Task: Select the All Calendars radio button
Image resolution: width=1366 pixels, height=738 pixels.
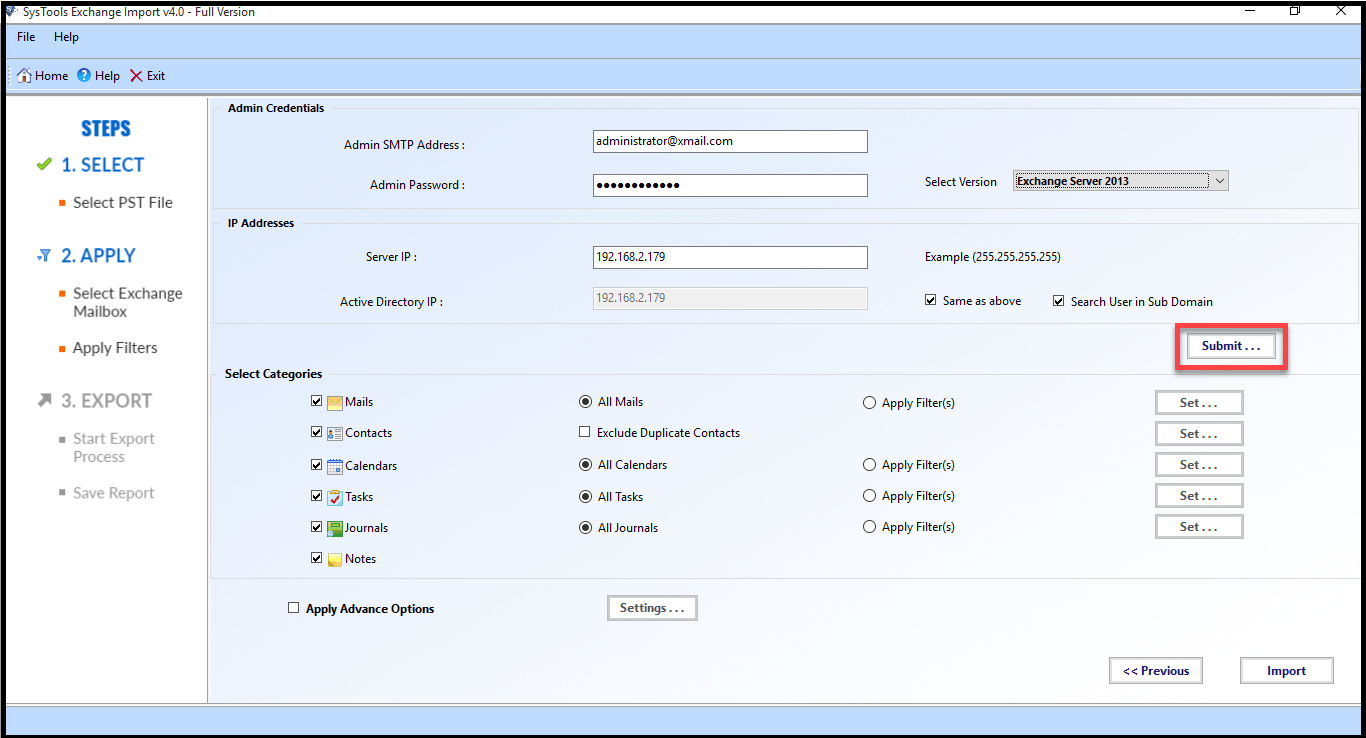Action: pyautogui.click(x=585, y=465)
